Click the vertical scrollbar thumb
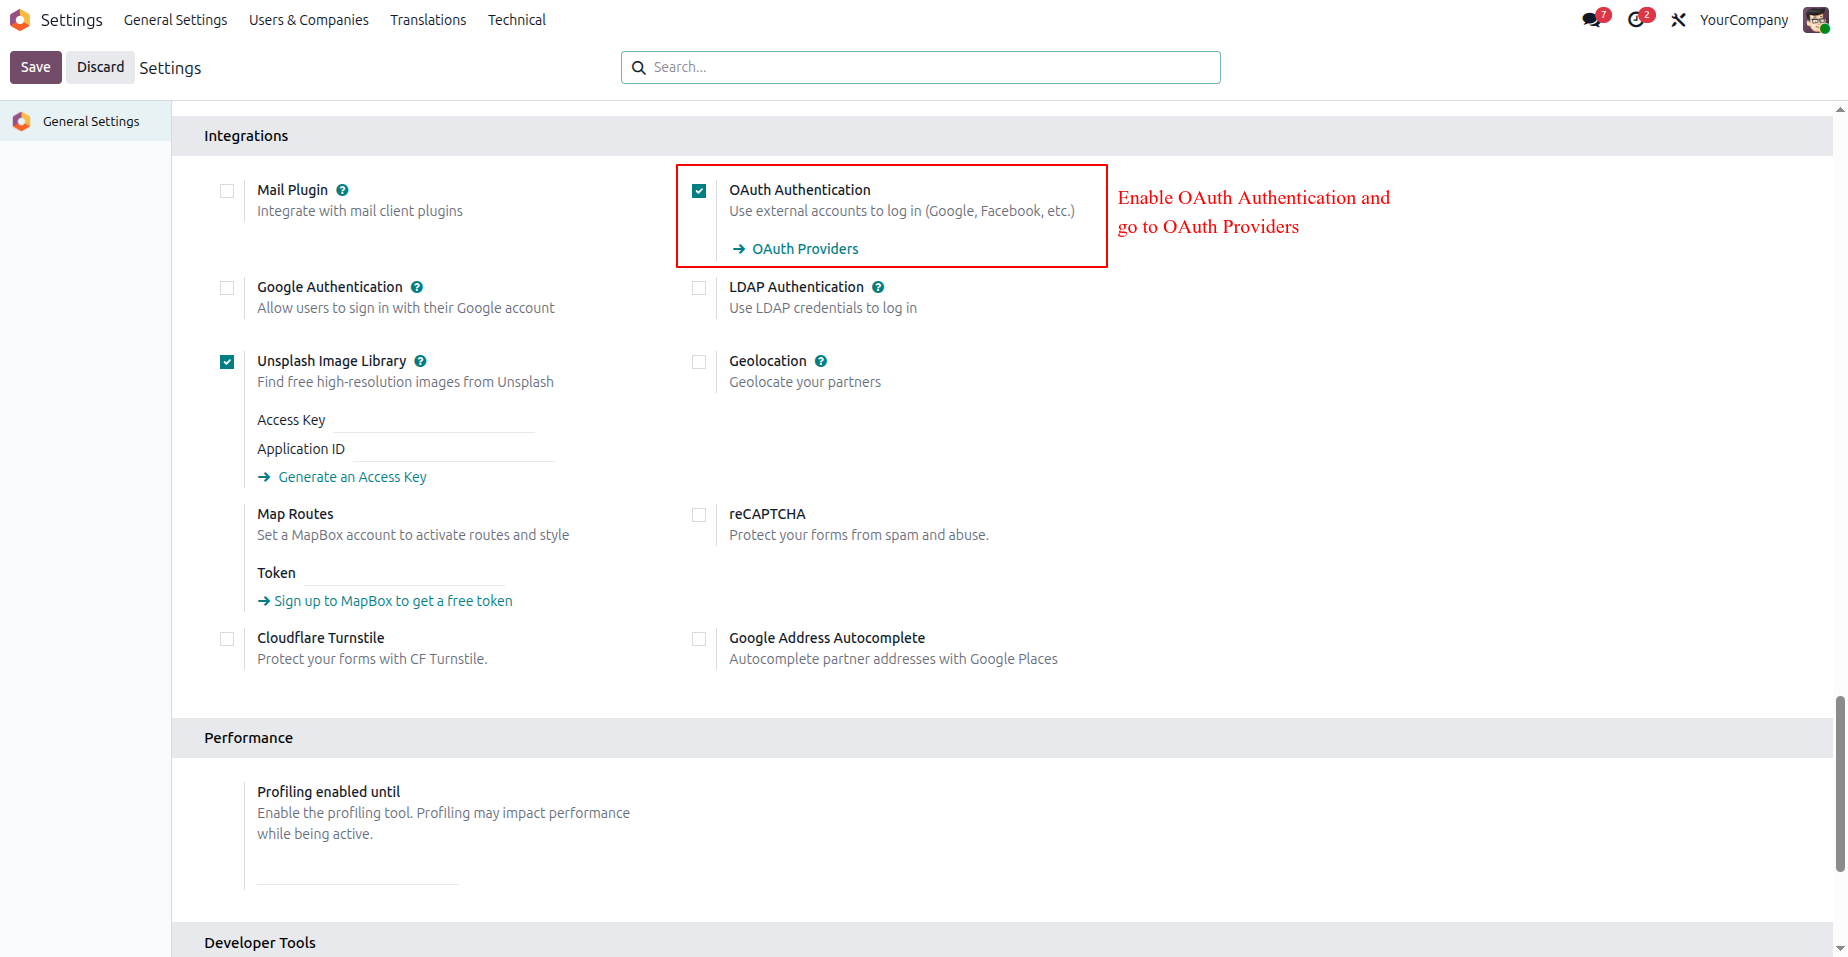The image size is (1848, 957). pos(1840,784)
